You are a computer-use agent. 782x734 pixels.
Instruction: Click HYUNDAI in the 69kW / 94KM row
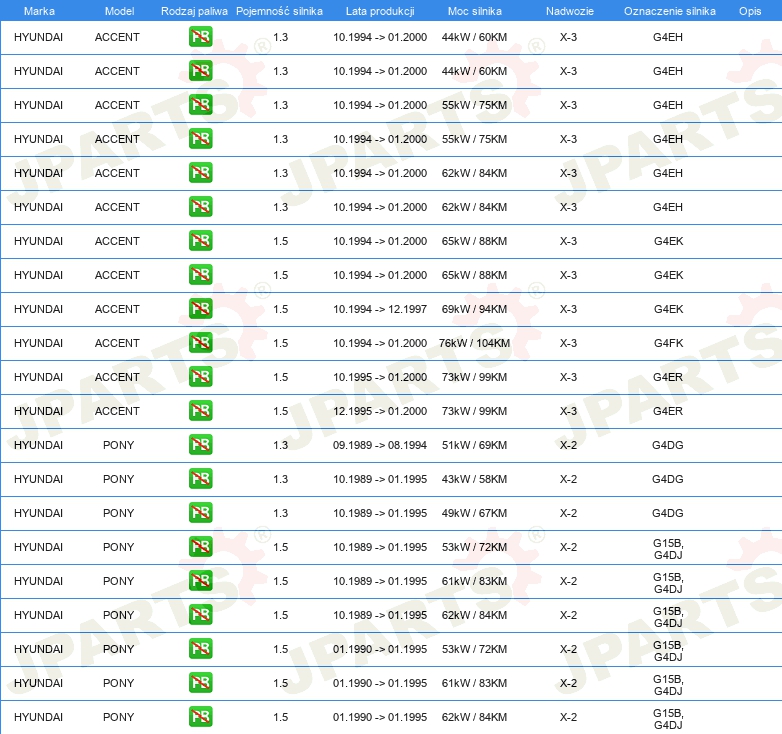tap(38, 309)
